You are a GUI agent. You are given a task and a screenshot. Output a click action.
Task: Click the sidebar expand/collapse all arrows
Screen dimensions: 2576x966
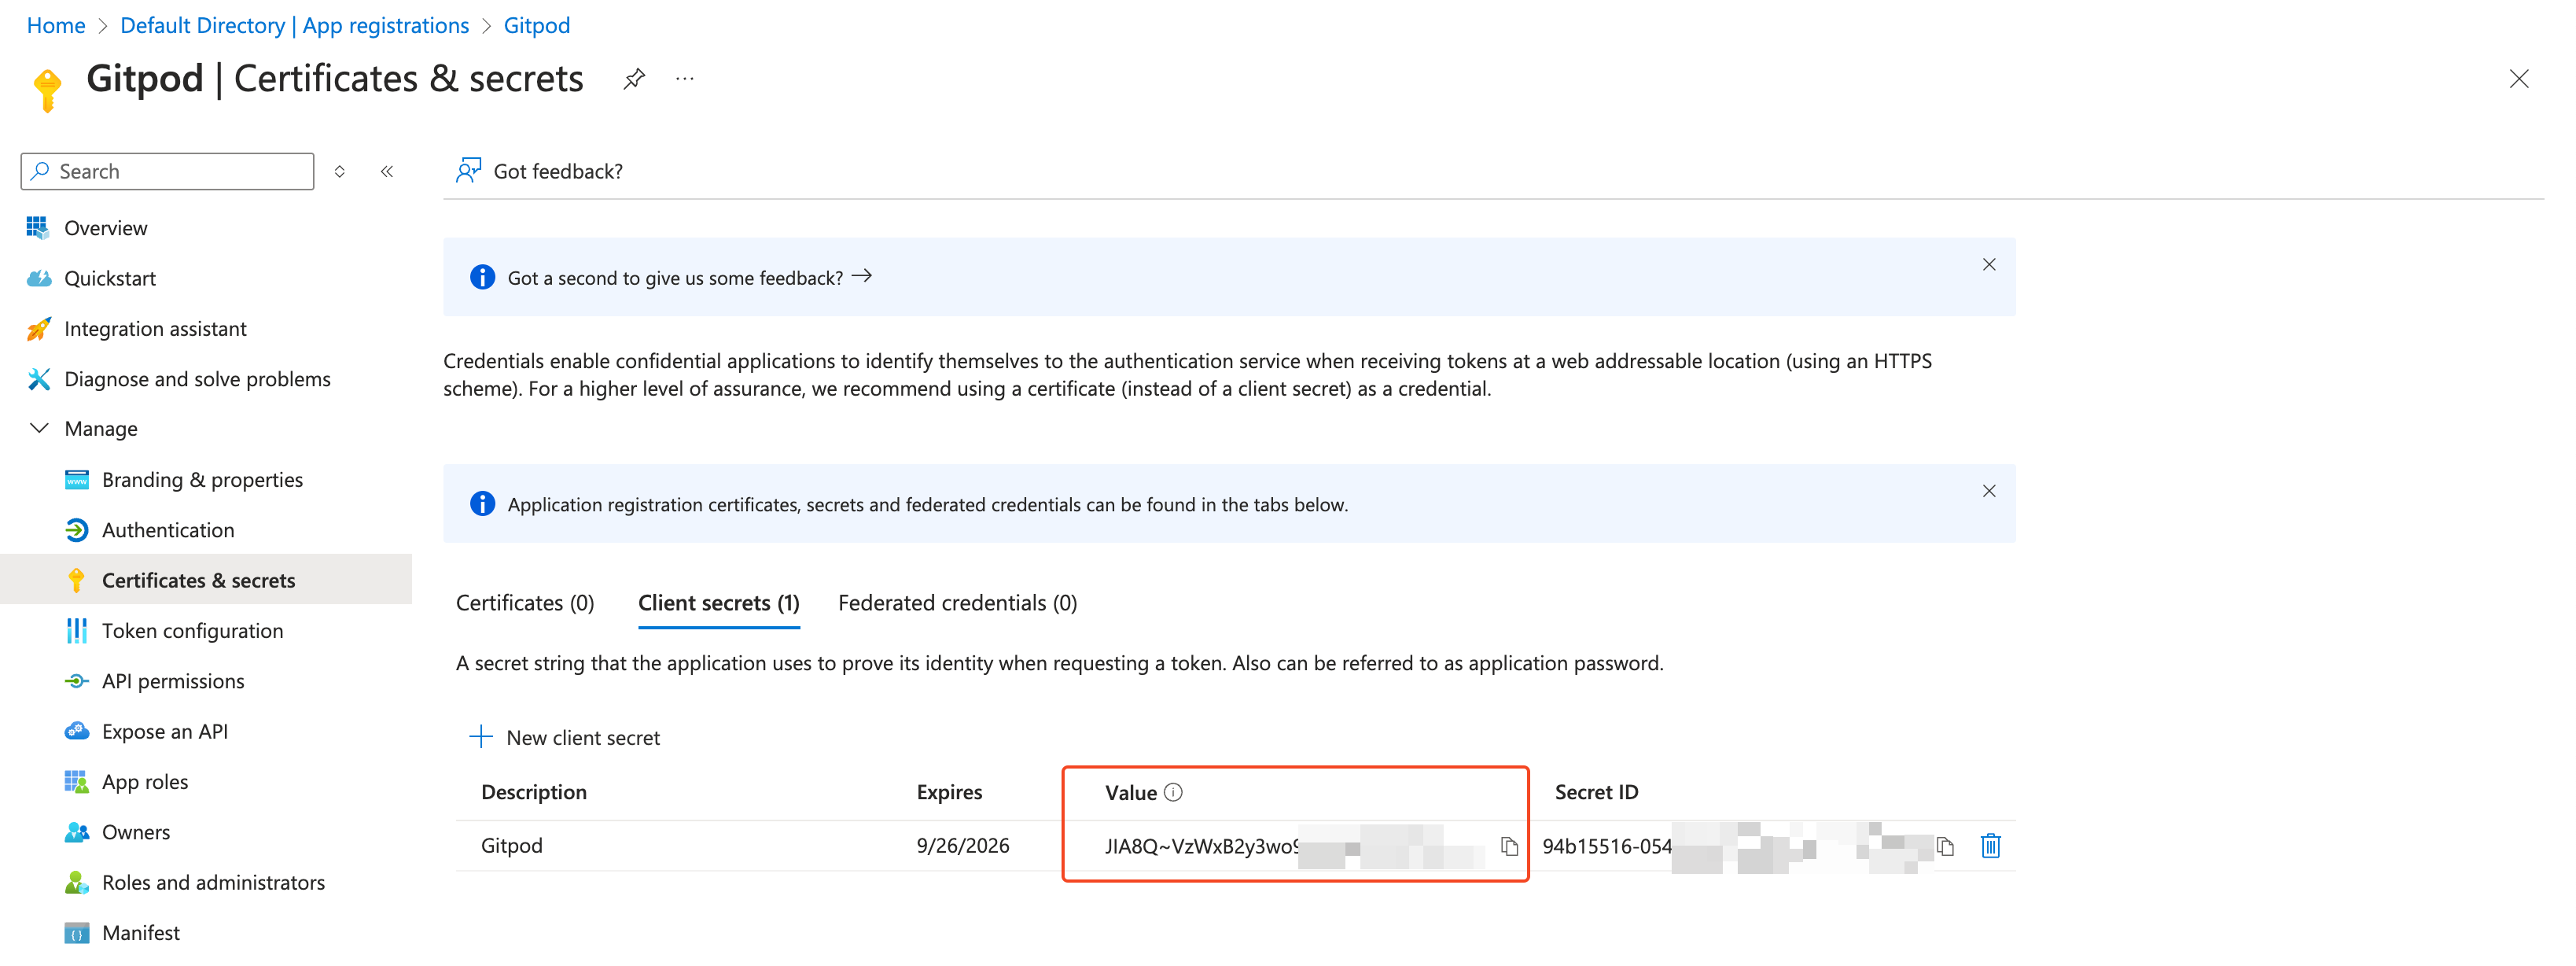click(x=340, y=171)
